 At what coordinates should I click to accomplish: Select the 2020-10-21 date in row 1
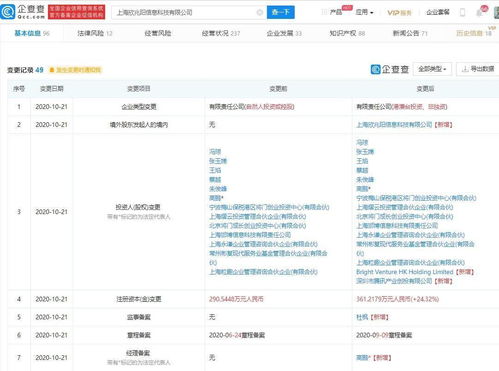tap(52, 107)
